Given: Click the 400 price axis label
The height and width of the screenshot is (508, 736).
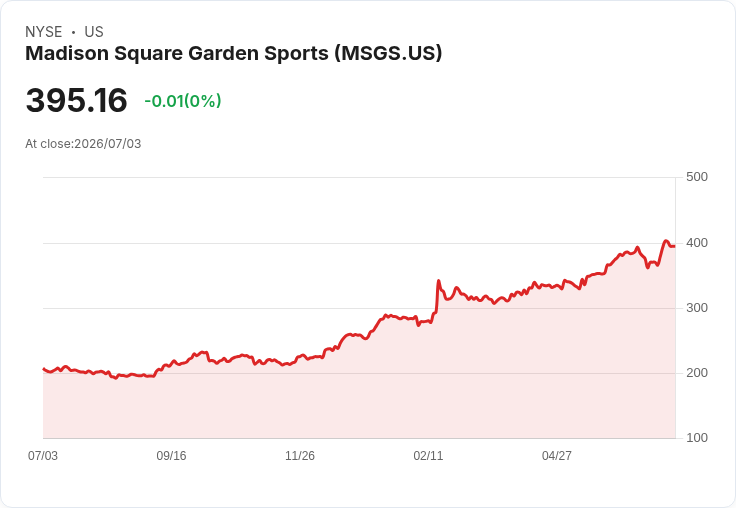Looking at the screenshot, I should tap(697, 243).
